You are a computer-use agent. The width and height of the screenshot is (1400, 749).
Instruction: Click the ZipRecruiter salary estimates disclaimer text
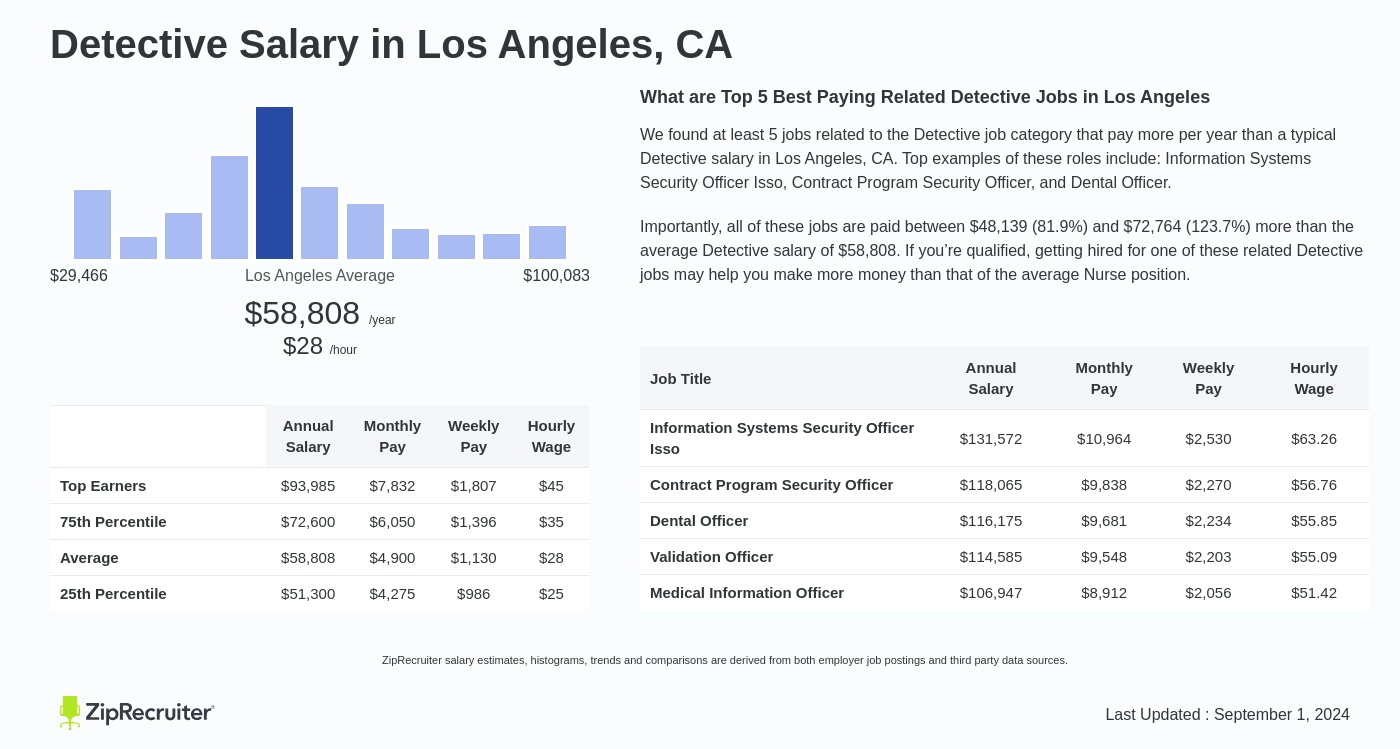(725, 660)
